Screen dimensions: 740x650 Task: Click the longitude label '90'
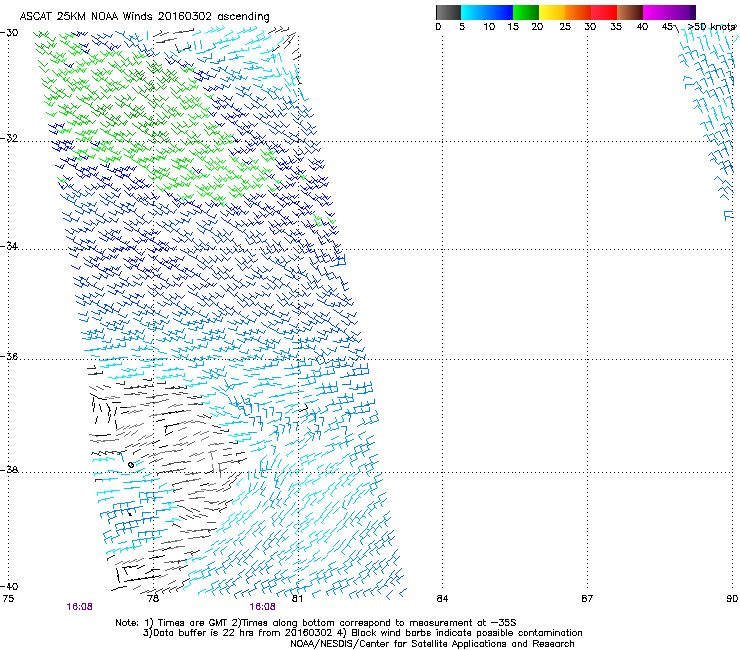pos(732,599)
